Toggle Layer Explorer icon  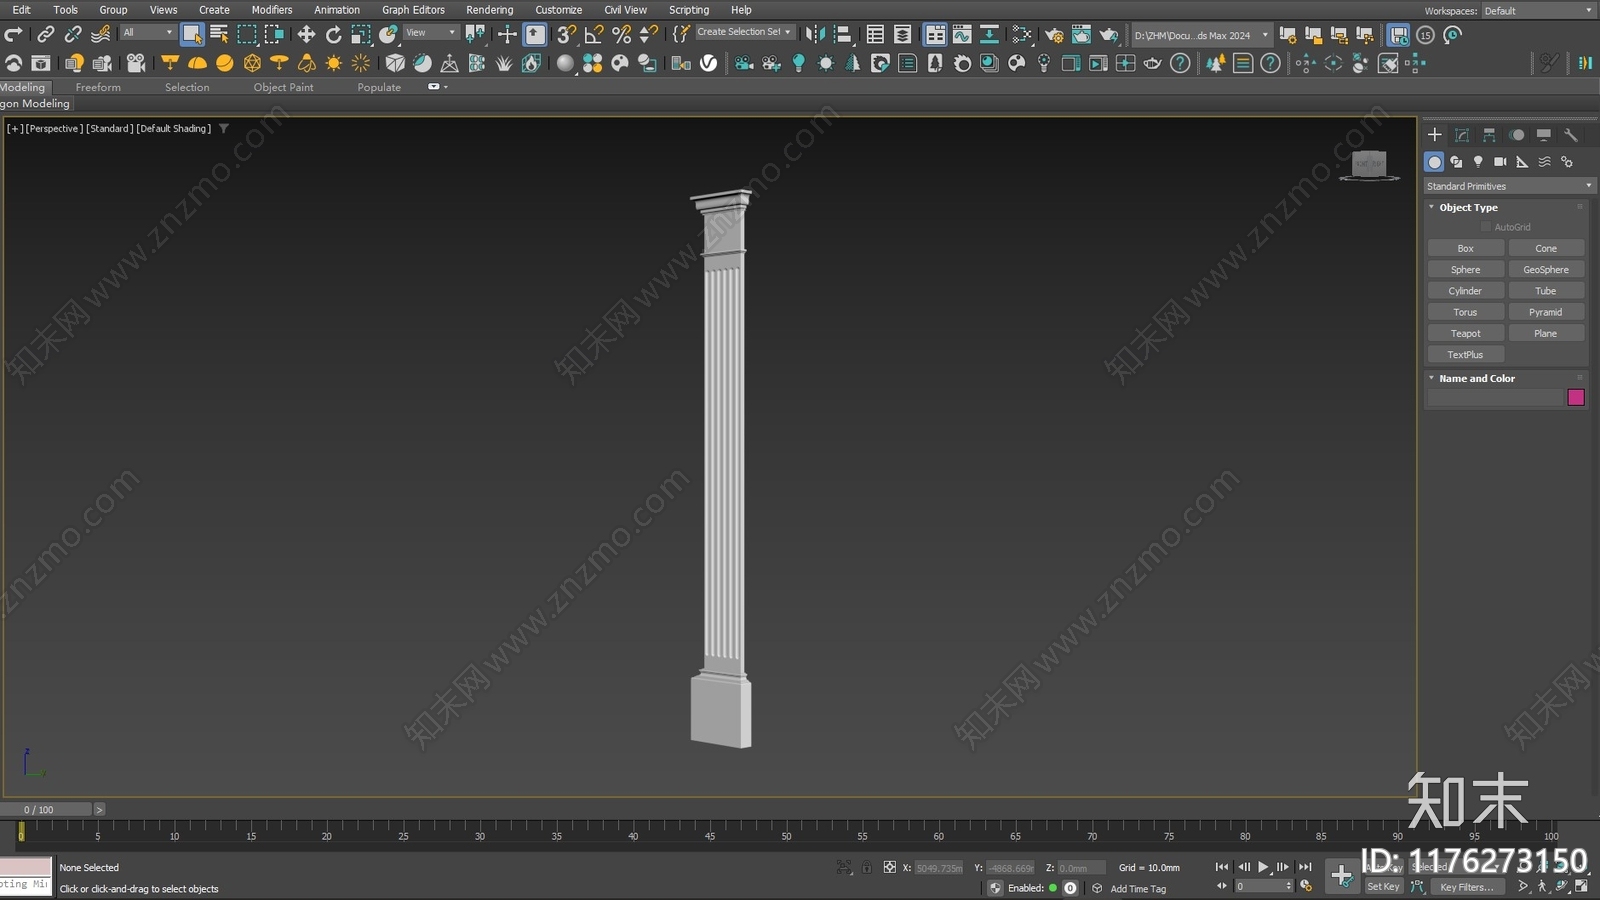[903, 35]
